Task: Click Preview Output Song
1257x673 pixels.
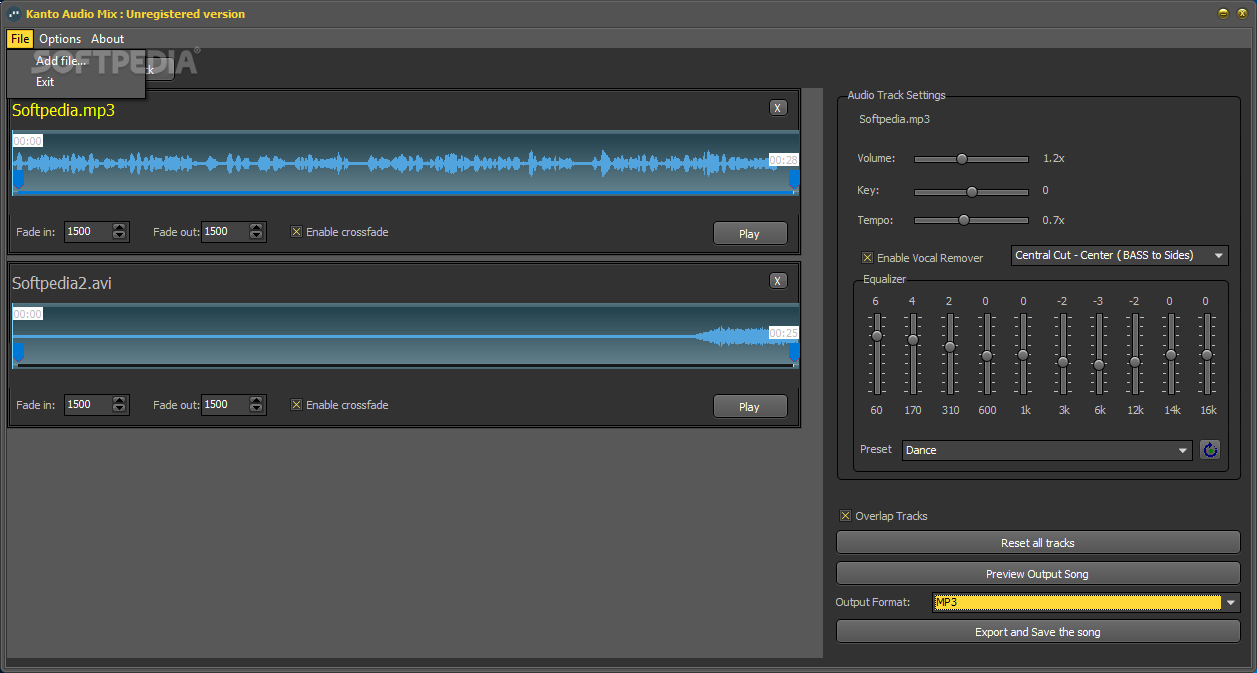Action: point(1038,574)
